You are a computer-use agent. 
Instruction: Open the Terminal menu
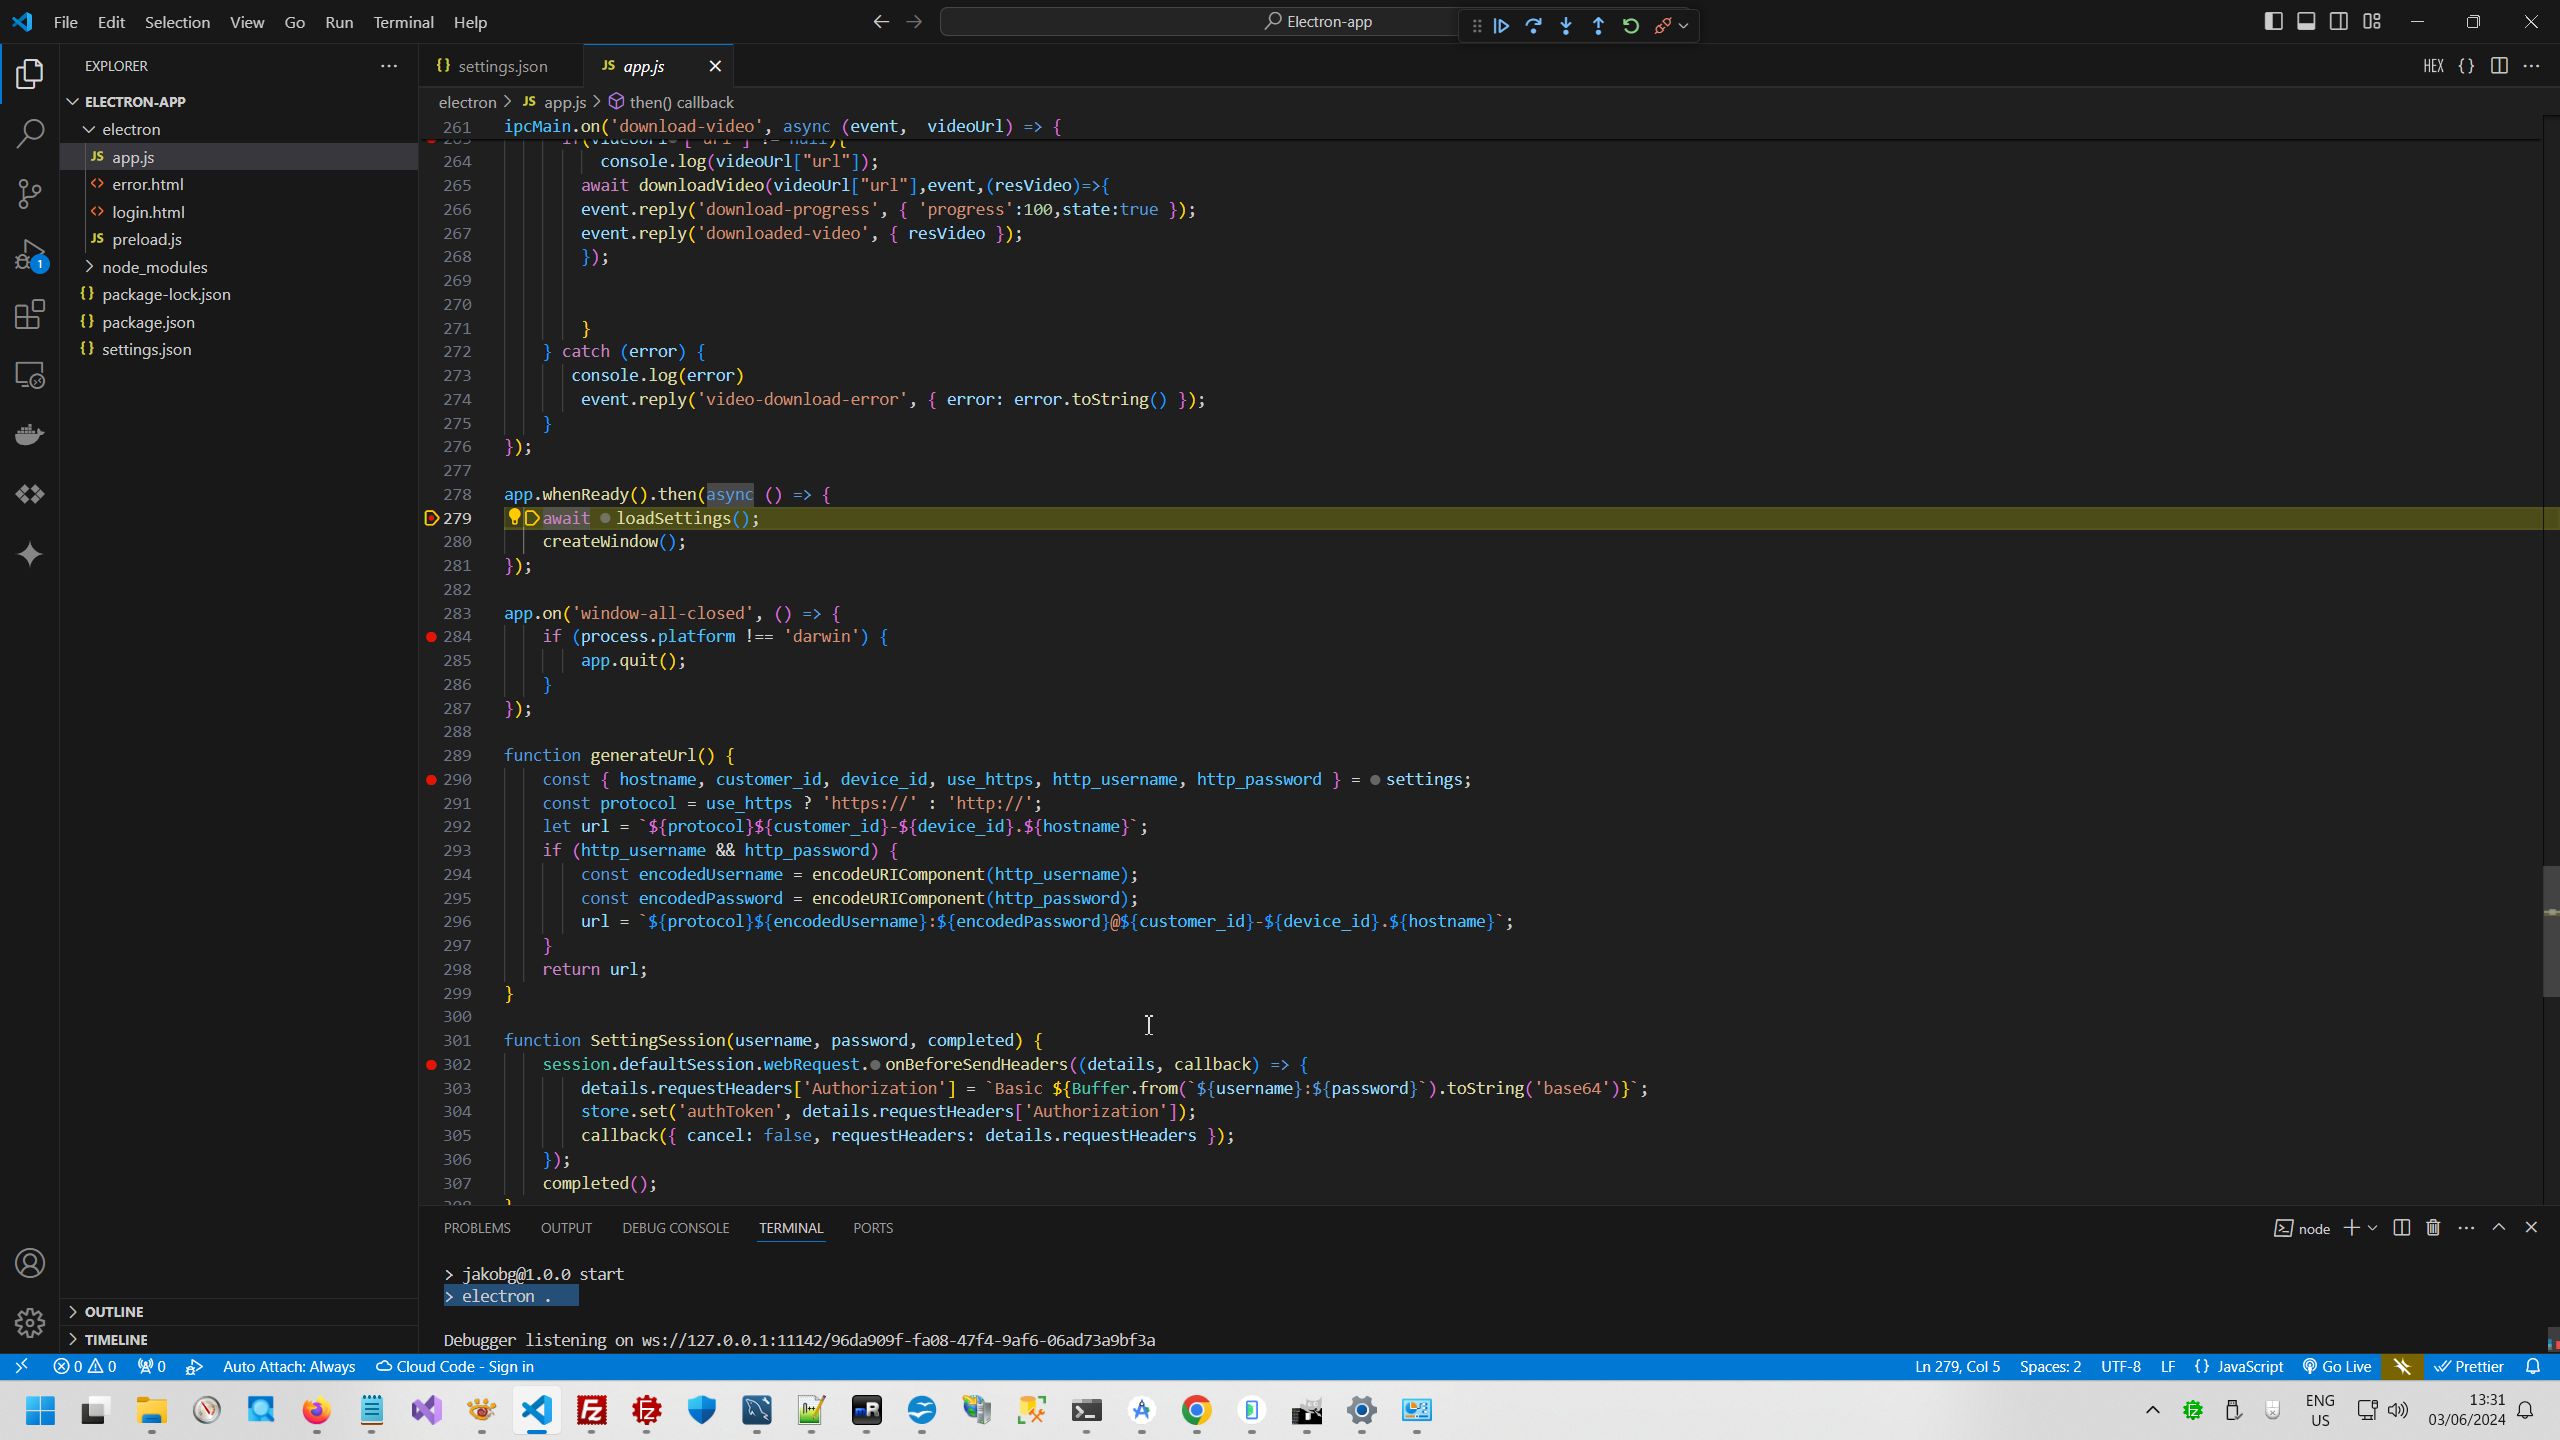403,22
